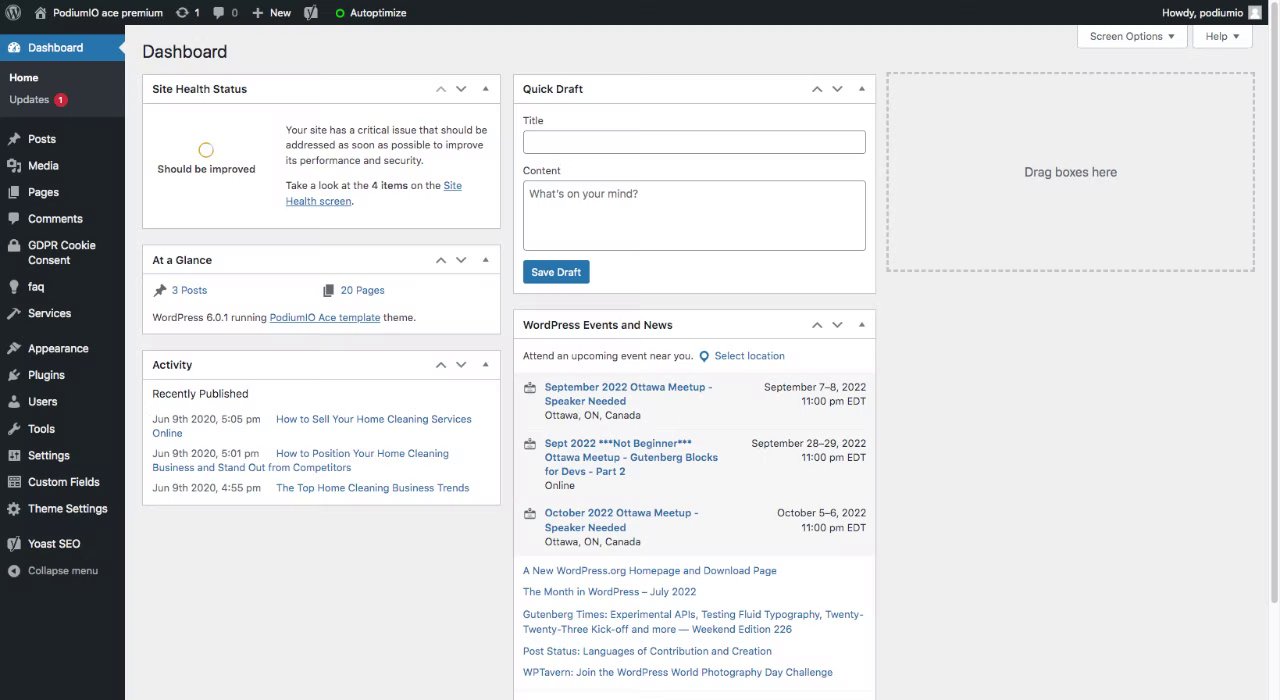This screenshot has height=700, width=1280.
Task: Open the Yoast SEO icon in admin bar
Action: (311, 13)
